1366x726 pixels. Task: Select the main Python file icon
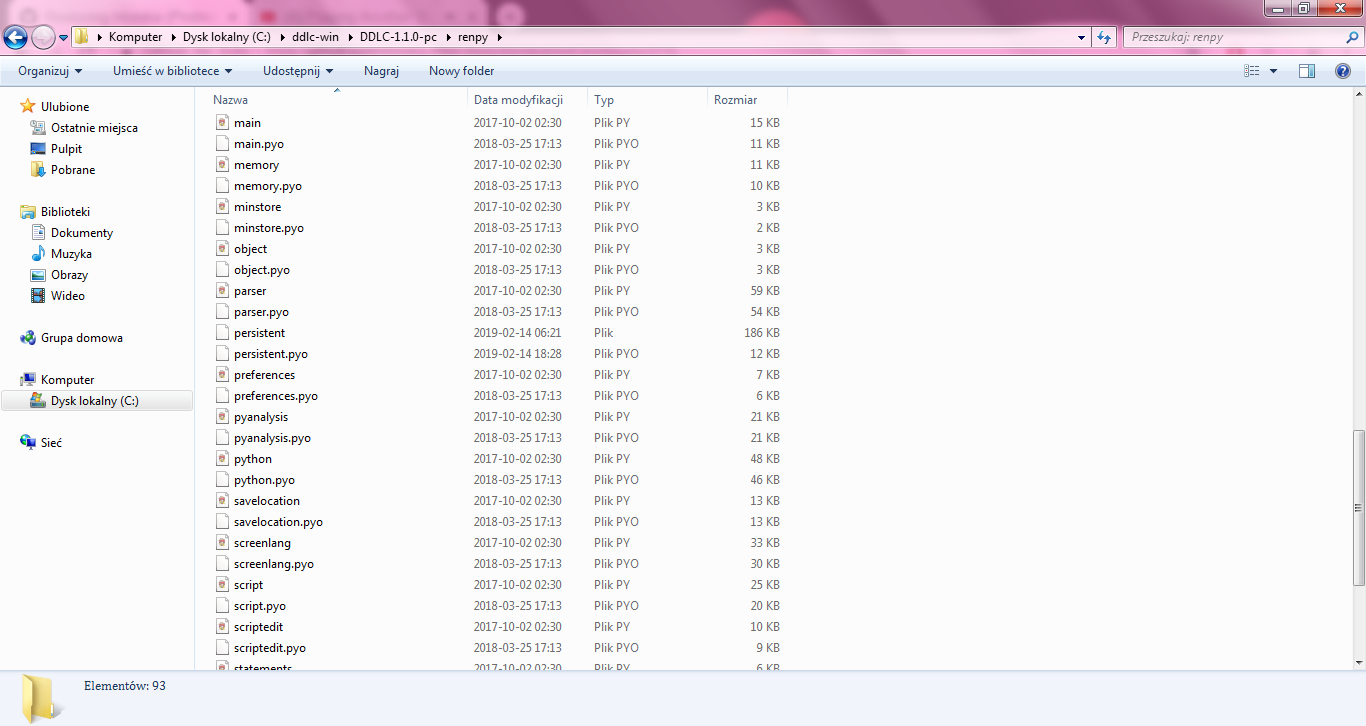(222, 122)
